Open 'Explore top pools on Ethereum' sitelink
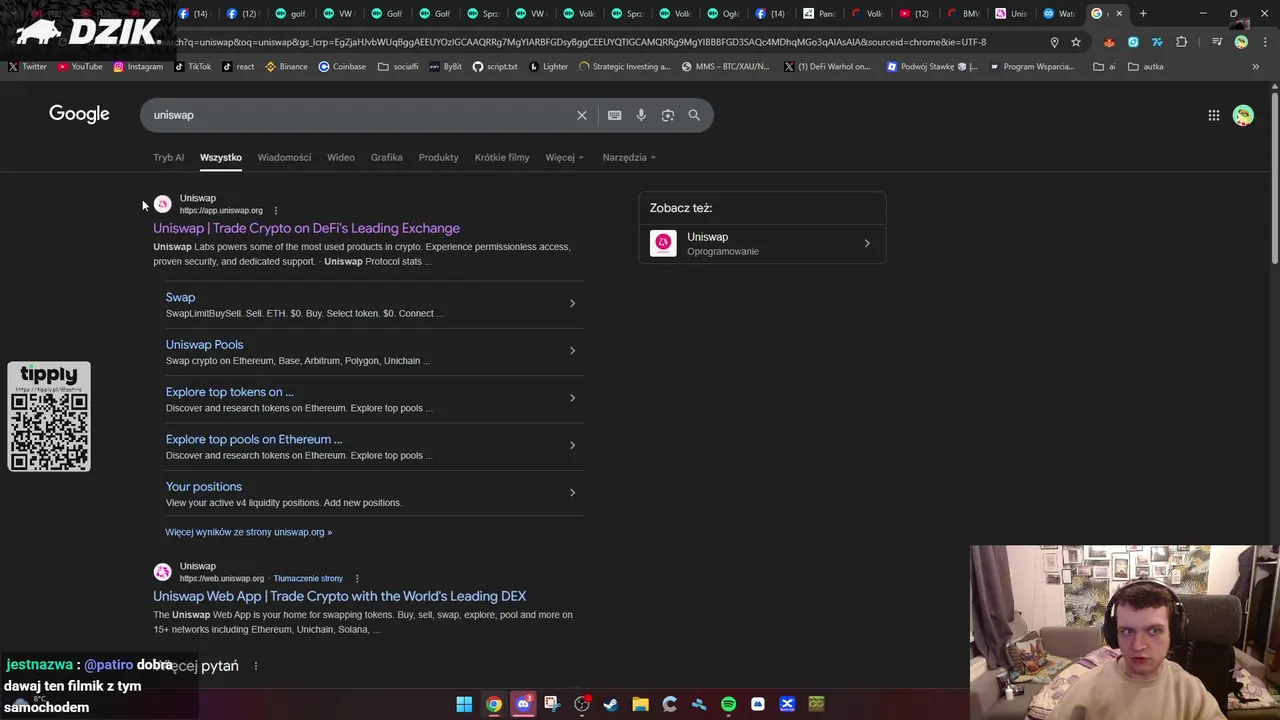This screenshot has width=1280, height=720. (x=254, y=439)
